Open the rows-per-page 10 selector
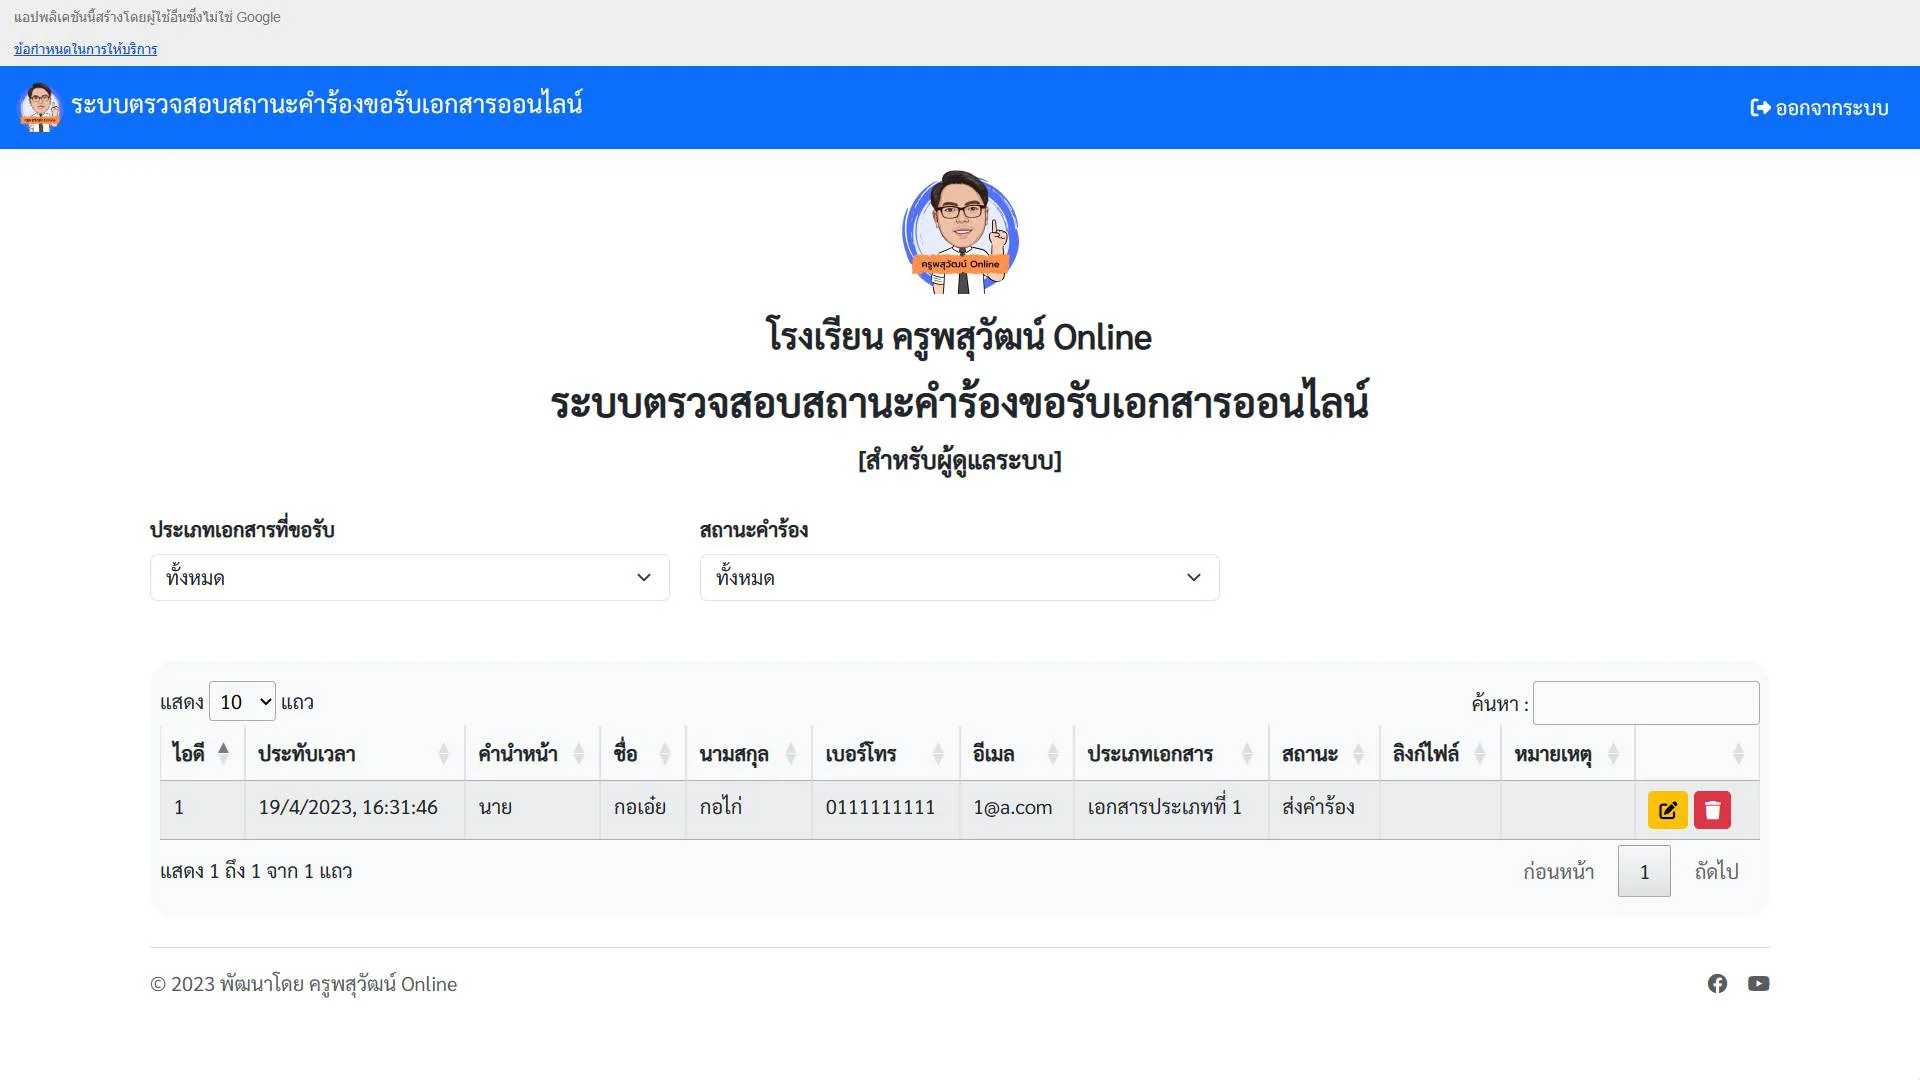This screenshot has height=1080, width=1920. pos(242,702)
